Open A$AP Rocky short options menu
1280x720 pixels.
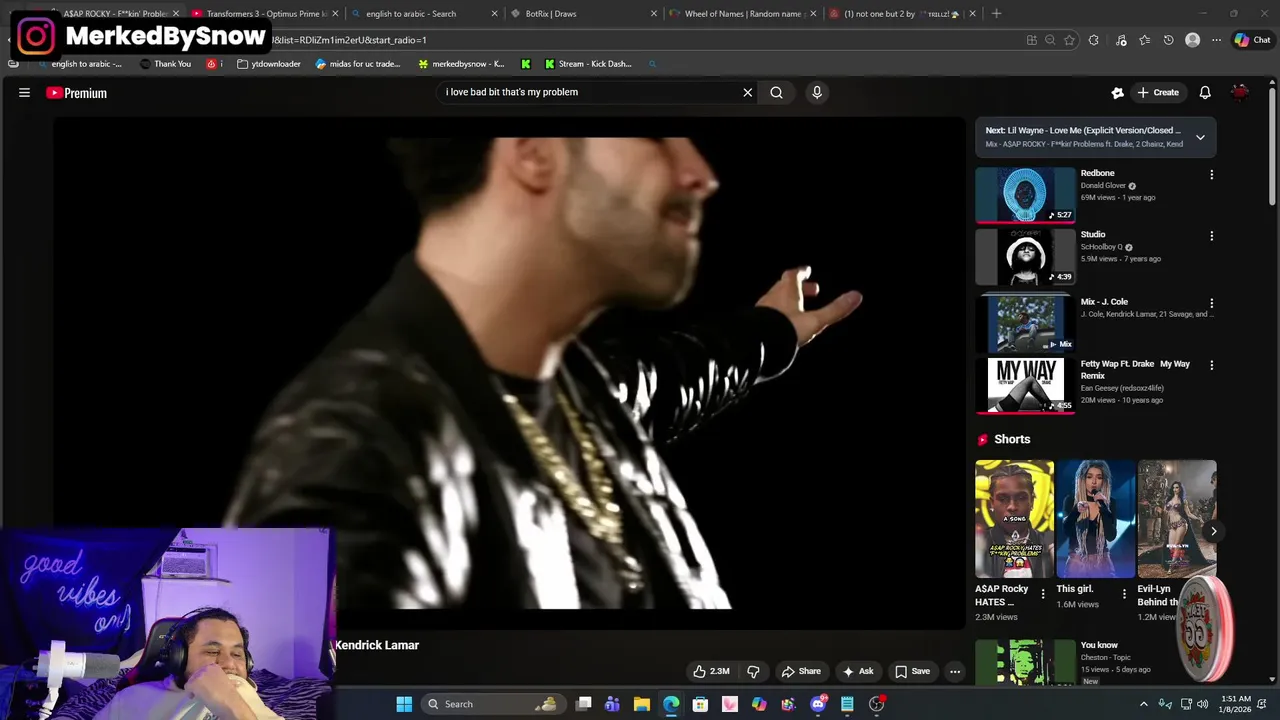(x=1042, y=594)
